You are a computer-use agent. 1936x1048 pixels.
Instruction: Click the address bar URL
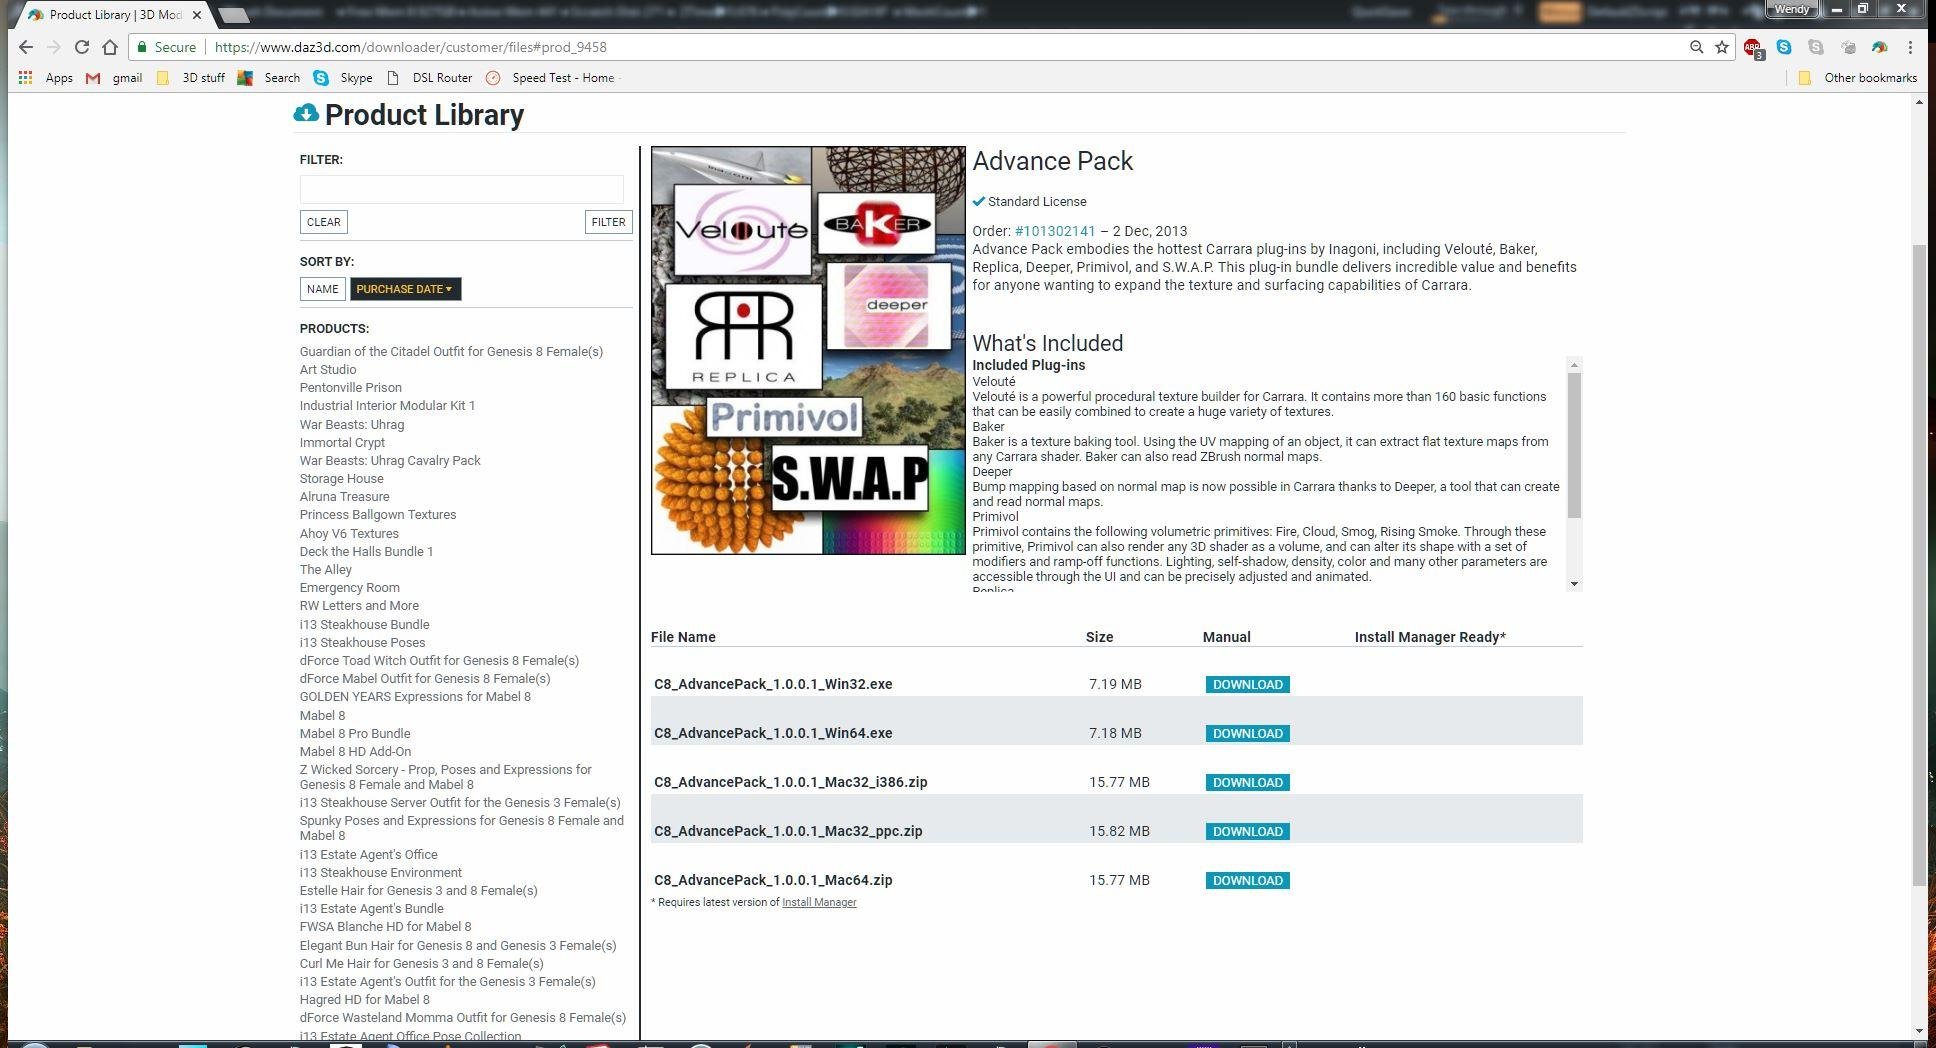click(x=410, y=47)
